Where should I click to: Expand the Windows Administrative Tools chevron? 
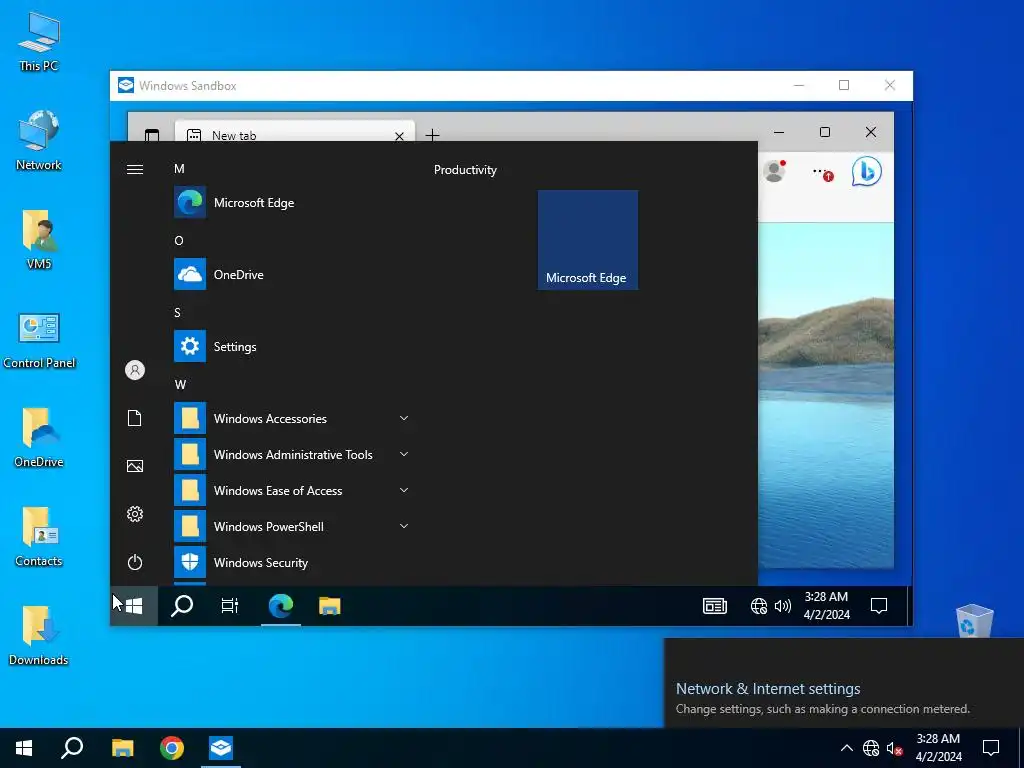(404, 454)
